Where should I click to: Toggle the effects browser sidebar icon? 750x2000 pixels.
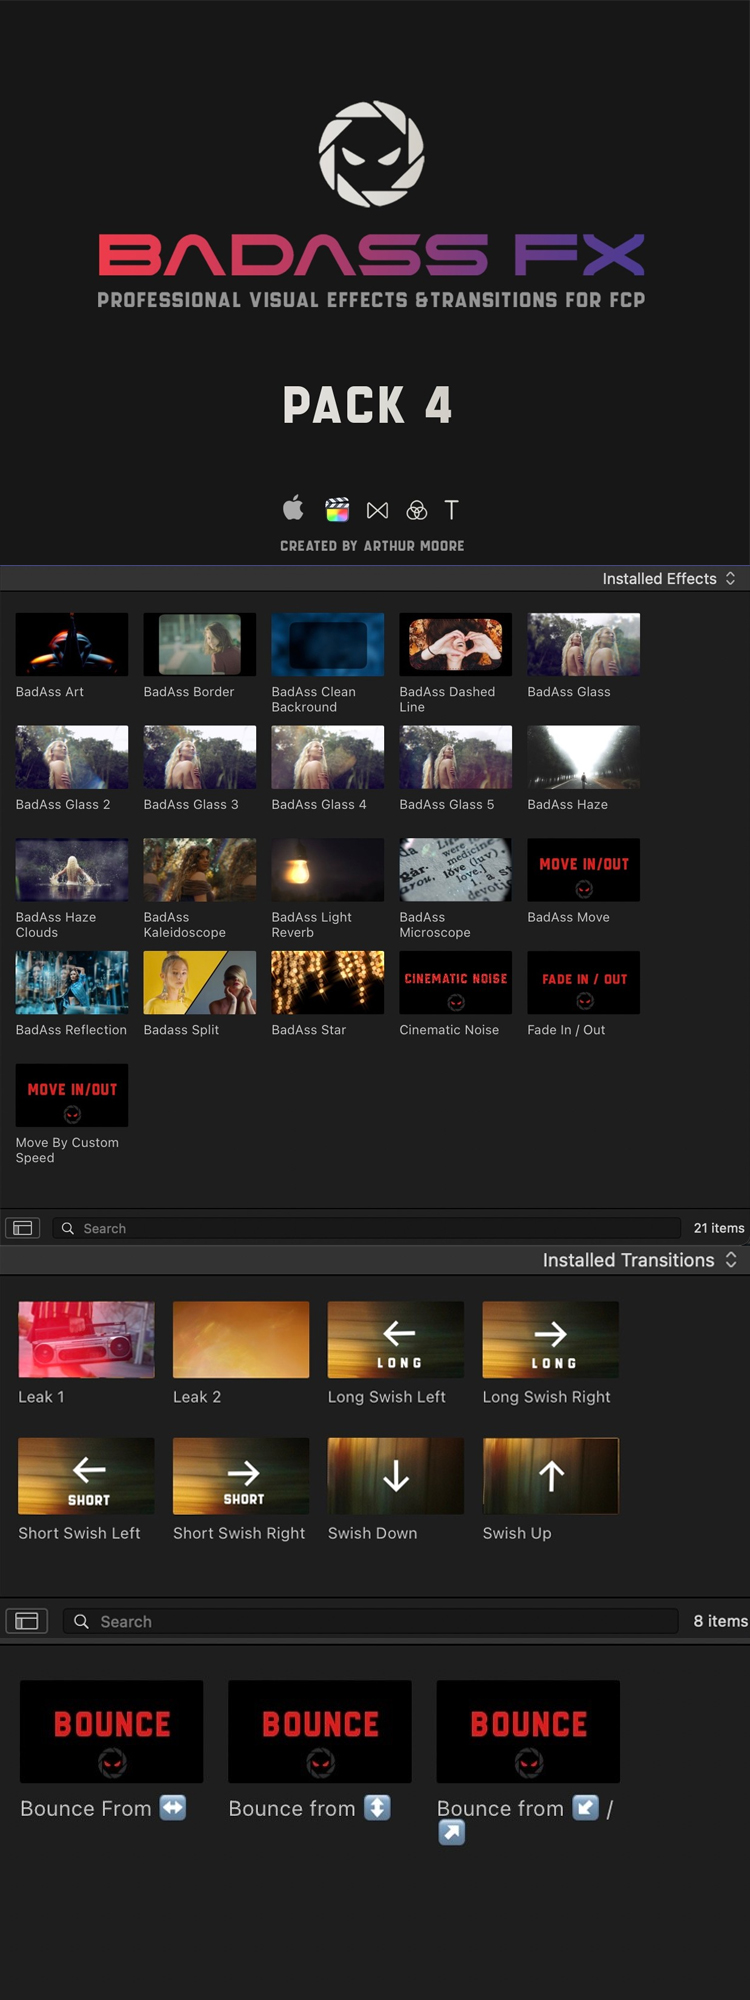[23, 1228]
